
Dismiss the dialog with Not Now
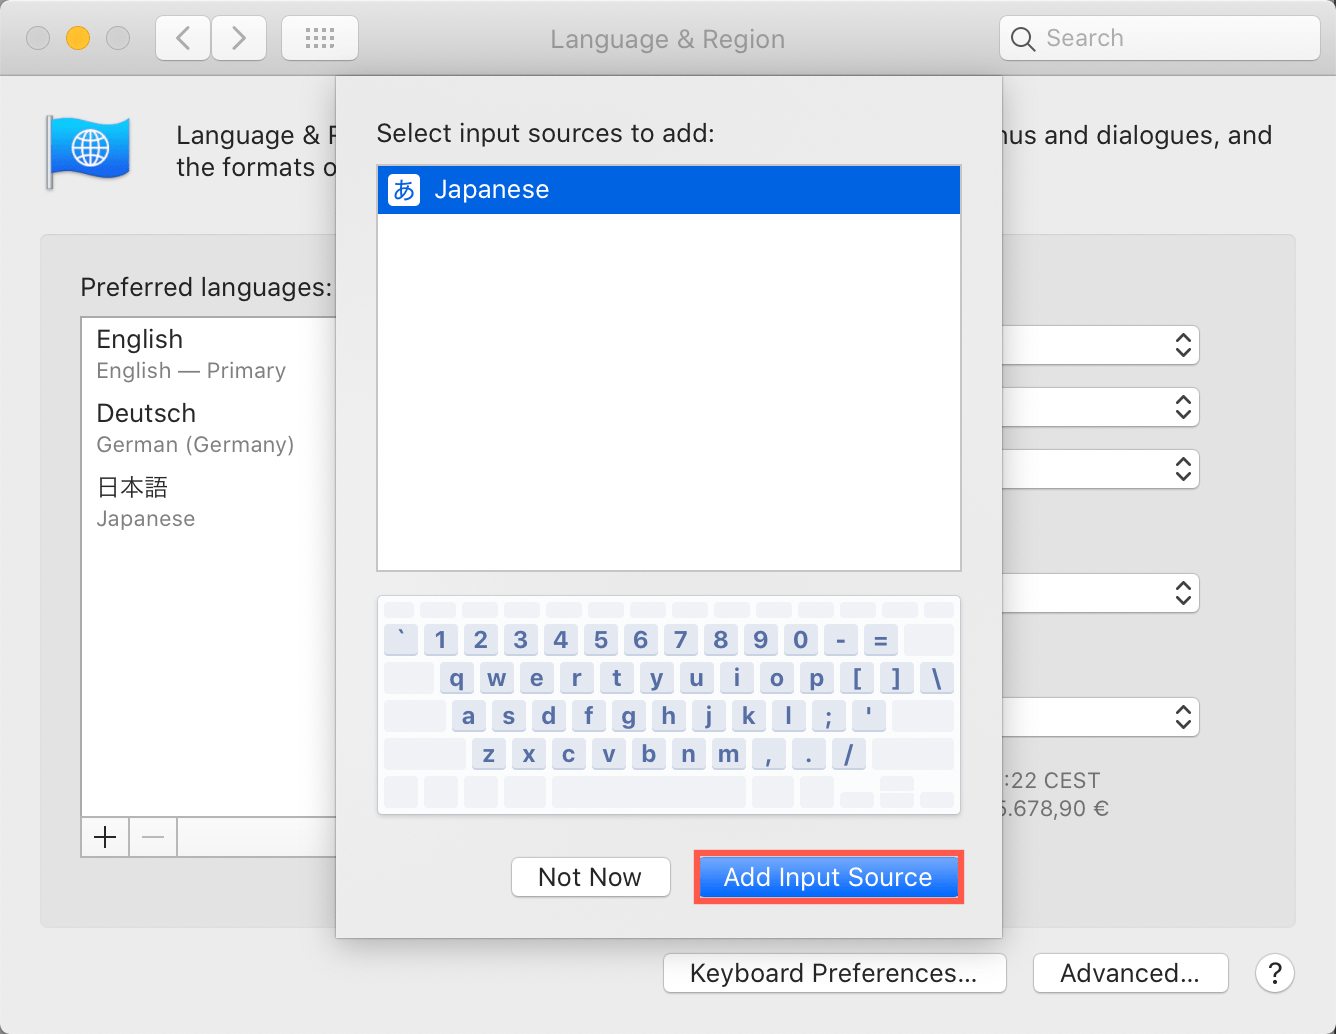[590, 877]
